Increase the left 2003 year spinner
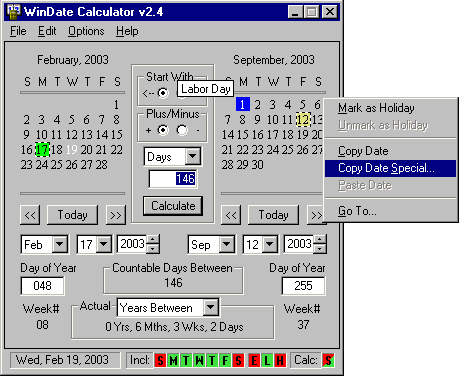This screenshot has width=459, height=376. click(x=153, y=240)
